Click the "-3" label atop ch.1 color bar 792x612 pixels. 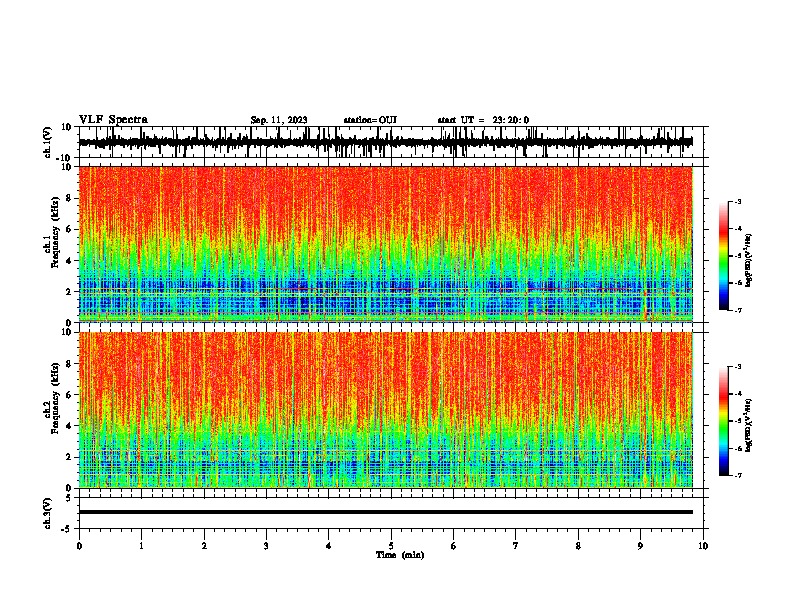tap(737, 201)
